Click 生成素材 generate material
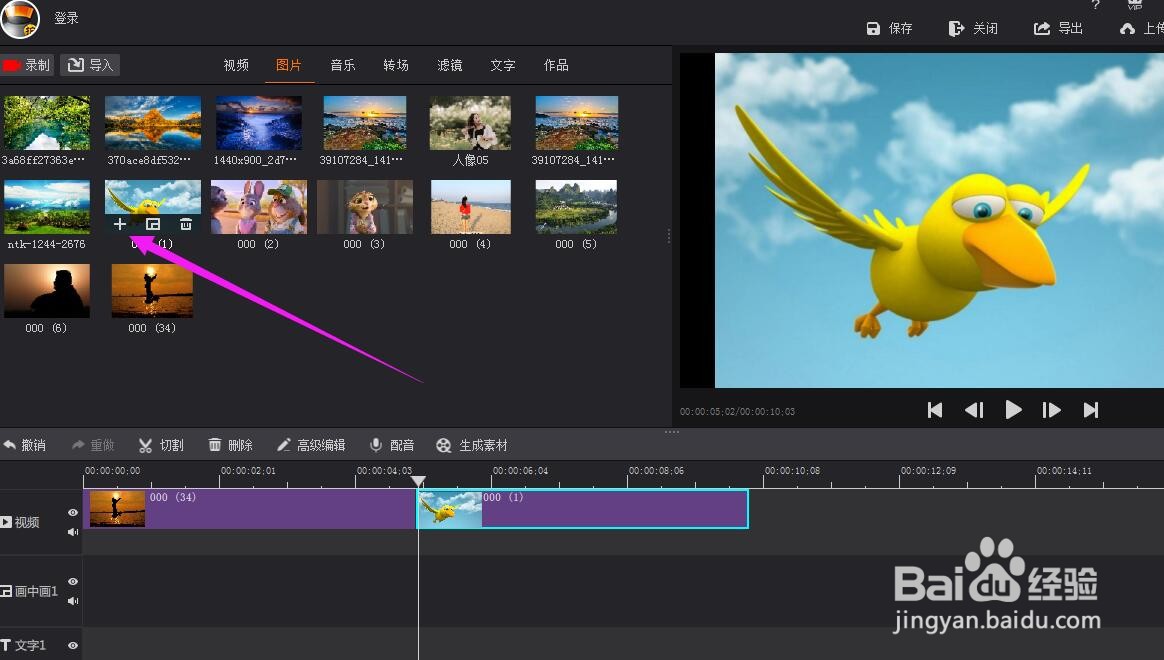Screen dimensions: 1164x660 tap(472, 445)
